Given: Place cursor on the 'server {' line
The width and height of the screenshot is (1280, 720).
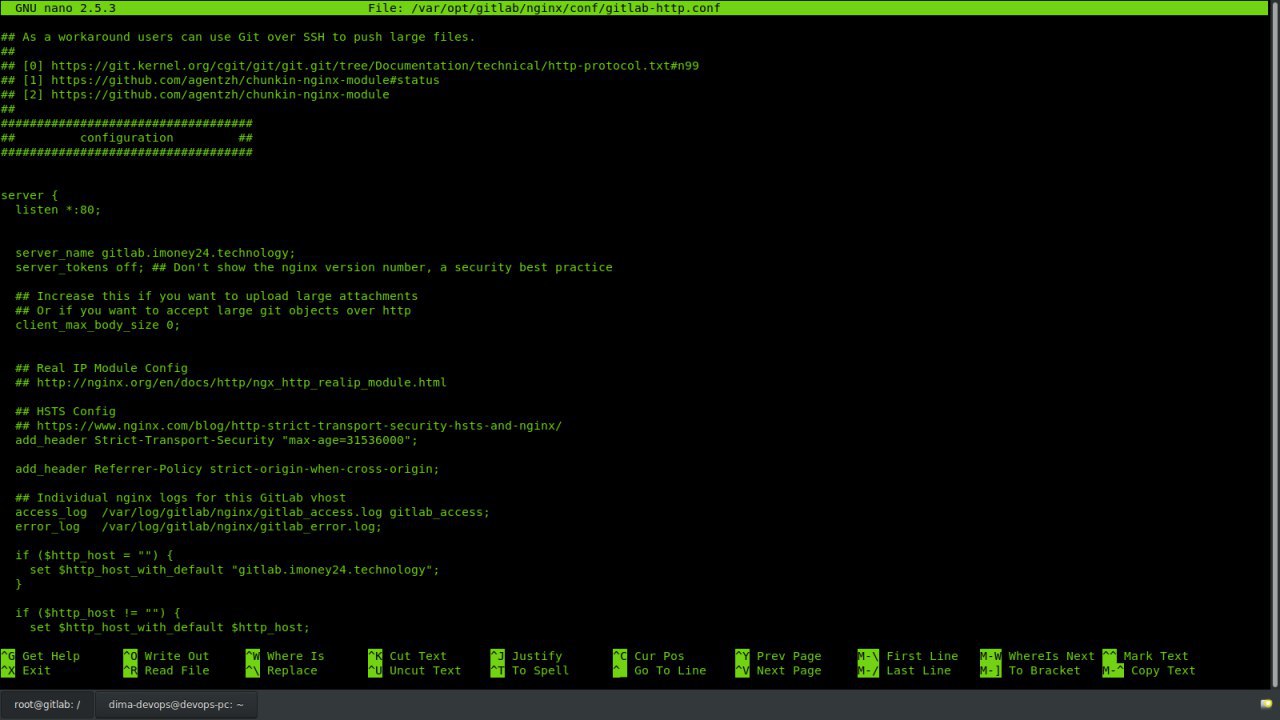Looking at the screenshot, I should (x=30, y=195).
